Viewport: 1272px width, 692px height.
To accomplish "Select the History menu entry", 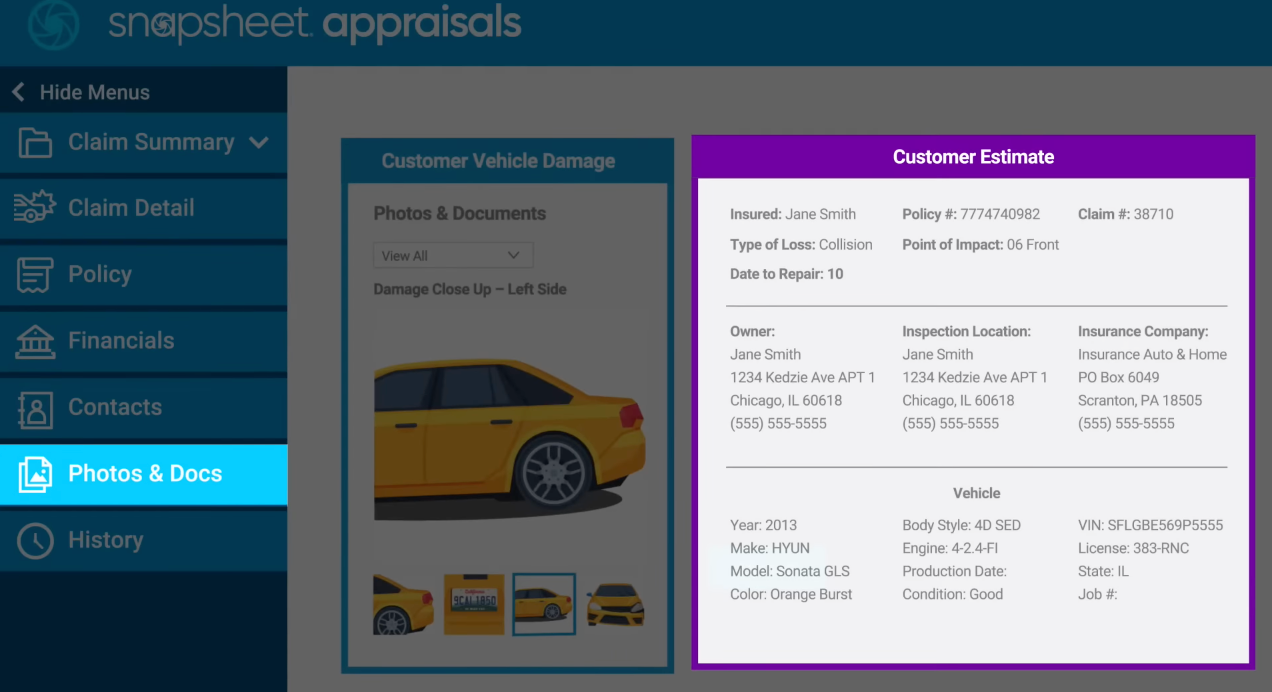I will 105,541.
